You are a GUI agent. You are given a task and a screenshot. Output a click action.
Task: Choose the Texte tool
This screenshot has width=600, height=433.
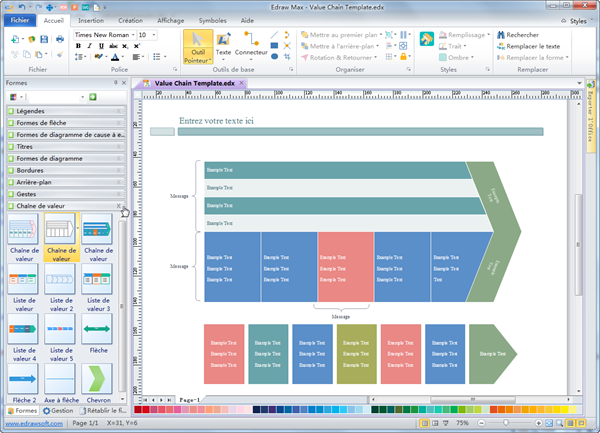coord(223,46)
